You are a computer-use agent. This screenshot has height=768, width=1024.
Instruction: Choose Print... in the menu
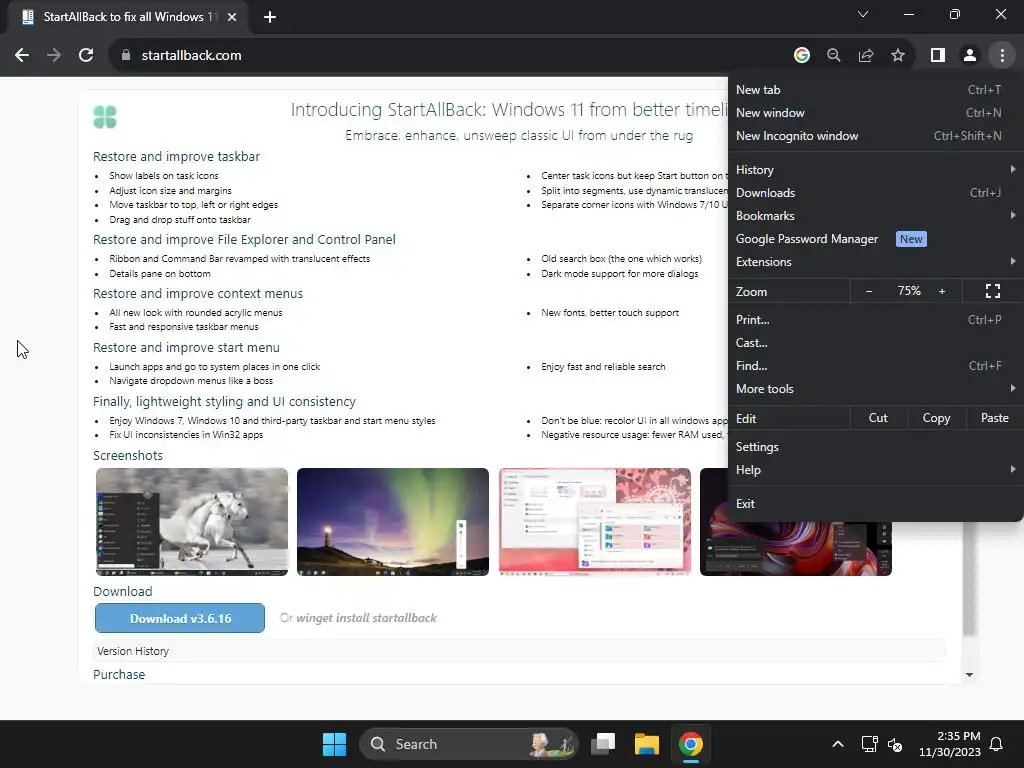[875, 320]
